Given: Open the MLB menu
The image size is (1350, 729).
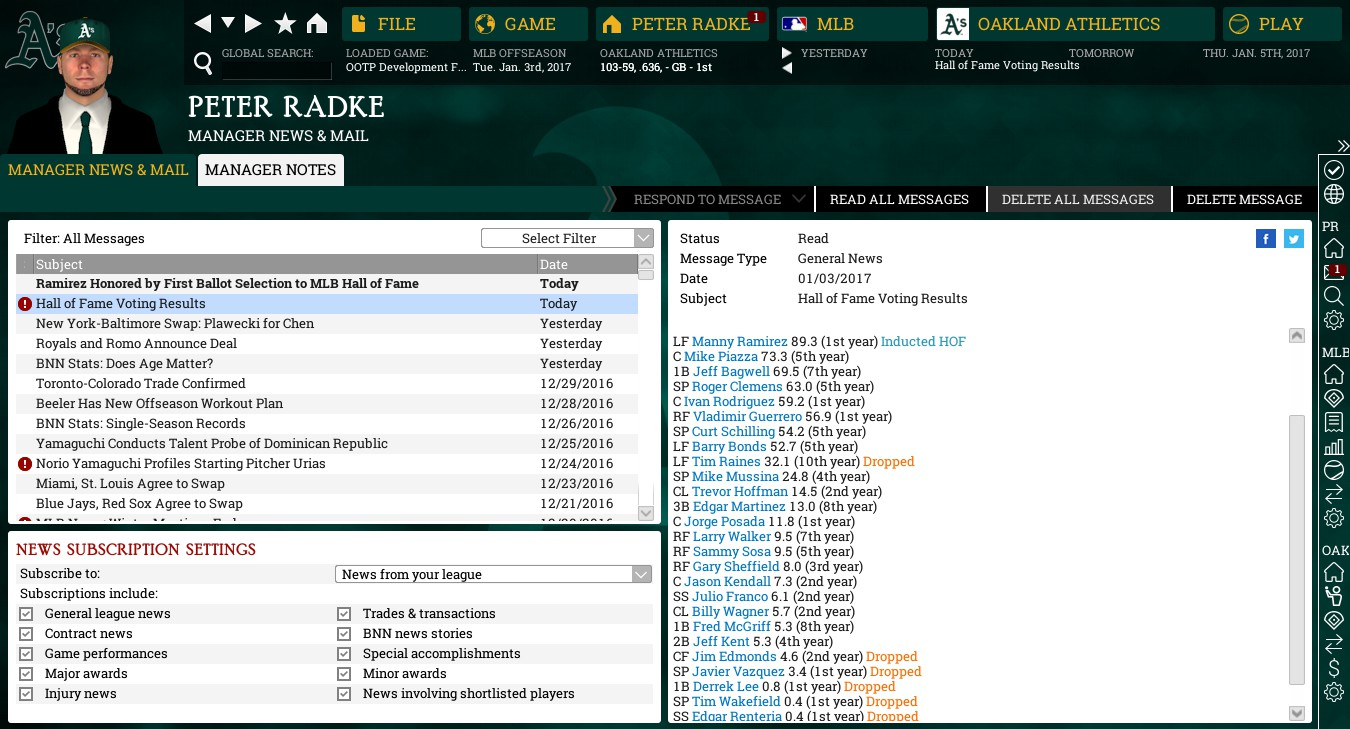Looking at the screenshot, I should [852, 24].
